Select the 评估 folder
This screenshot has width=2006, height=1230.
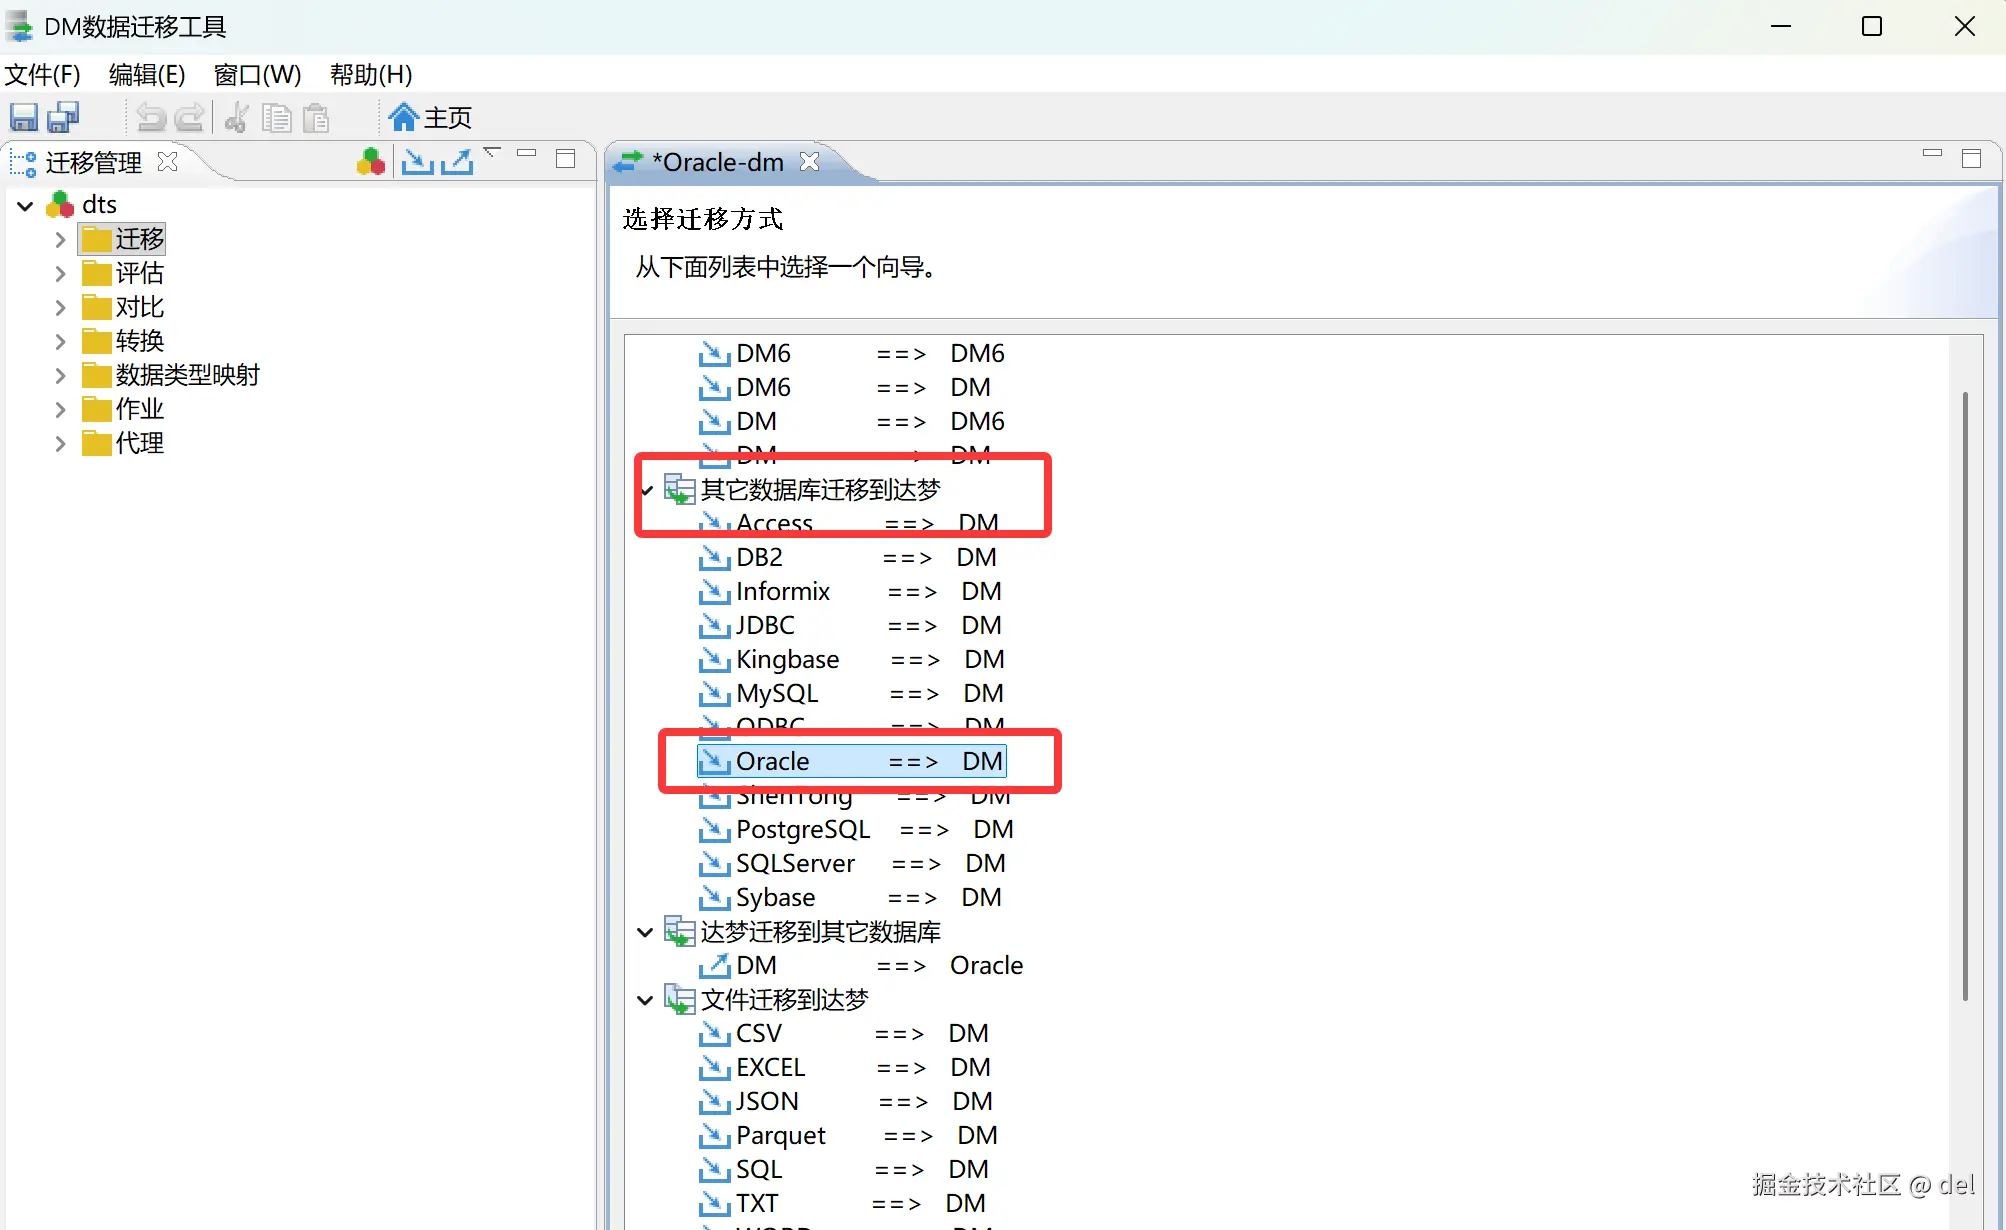[123, 273]
